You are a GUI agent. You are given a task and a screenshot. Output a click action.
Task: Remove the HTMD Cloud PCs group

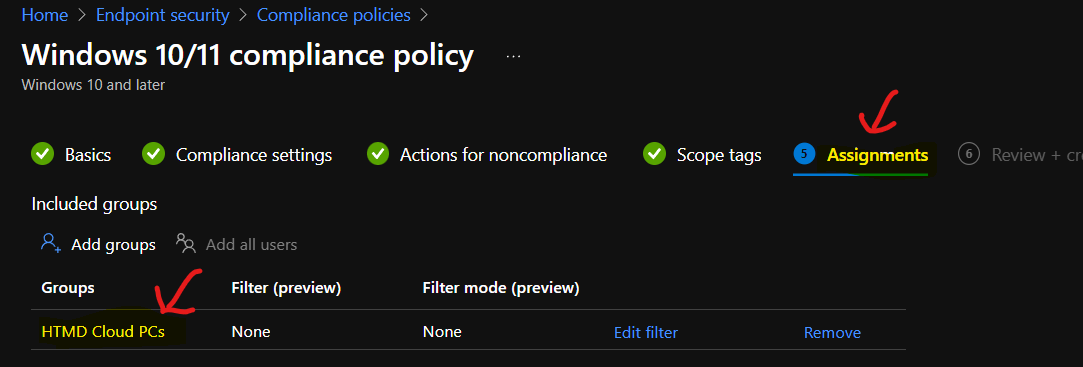tap(832, 332)
